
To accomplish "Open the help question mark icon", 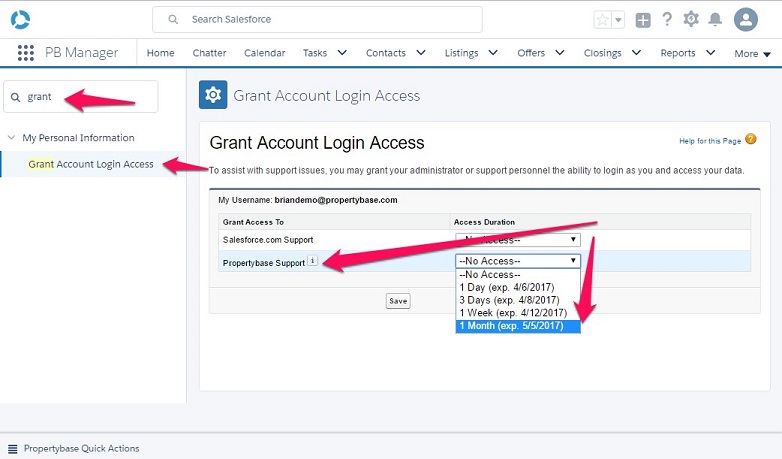I will [x=667, y=19].
